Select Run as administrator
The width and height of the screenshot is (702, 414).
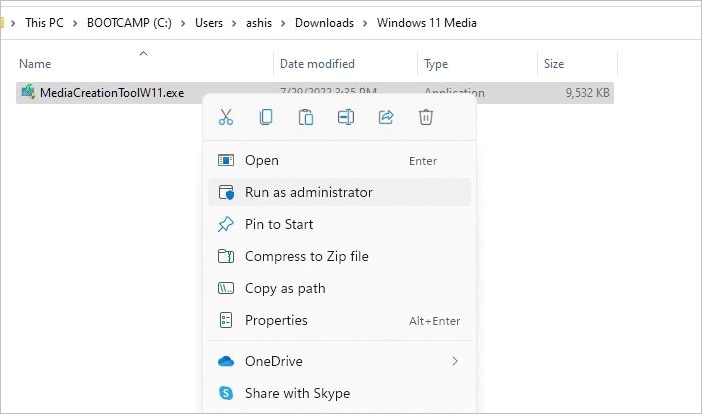(308, 192)
